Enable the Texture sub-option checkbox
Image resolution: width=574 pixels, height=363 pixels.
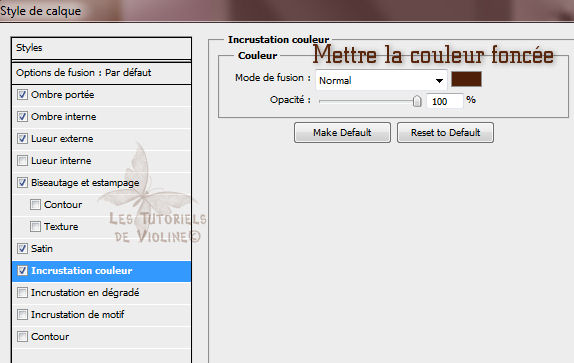35,227
